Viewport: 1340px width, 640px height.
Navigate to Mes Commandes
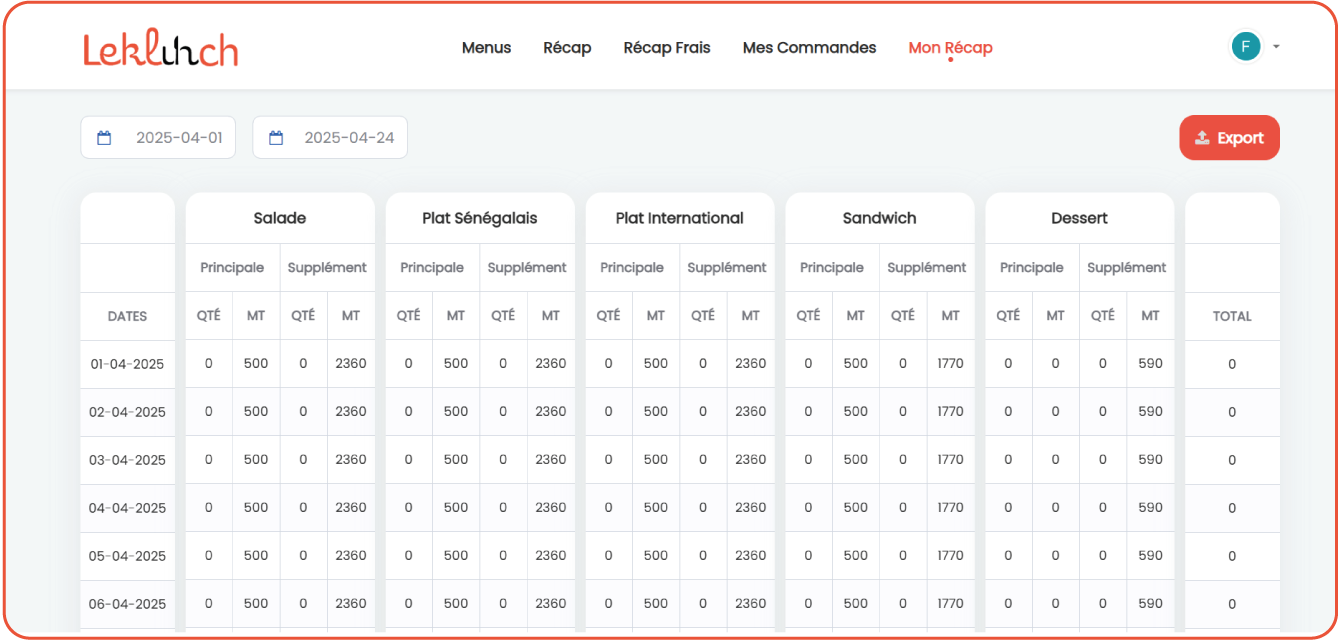pyautogui.click(x=809, y=48)
